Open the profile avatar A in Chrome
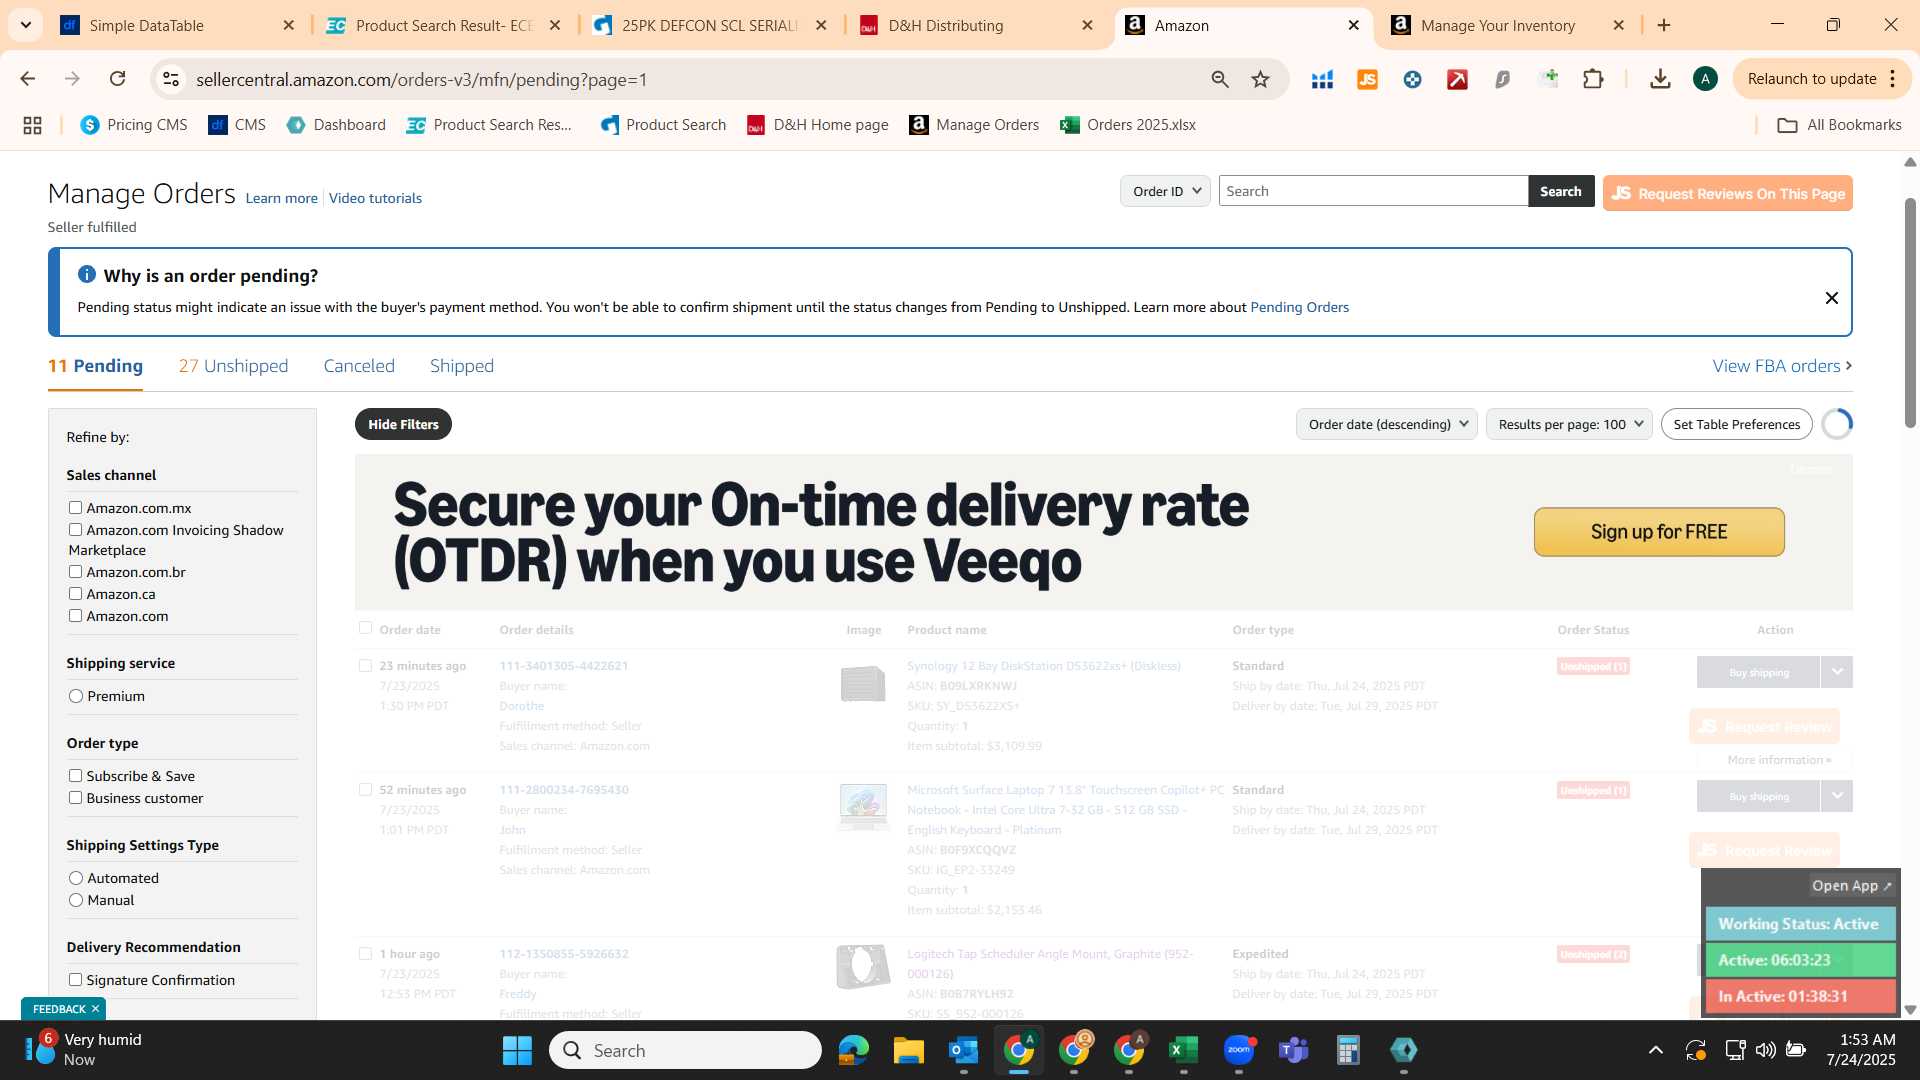This screenshot has width=1920, height=1080. coord(1705,79)
